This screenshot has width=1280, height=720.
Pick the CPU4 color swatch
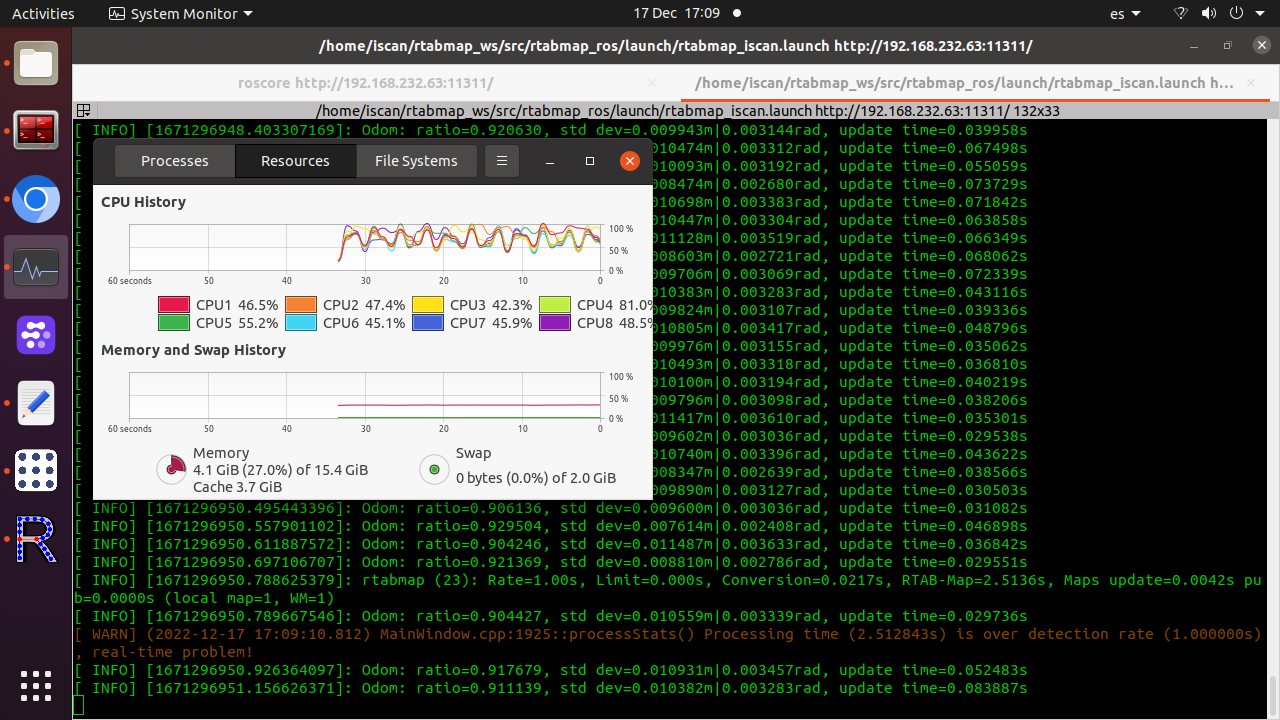pos(555,305)
